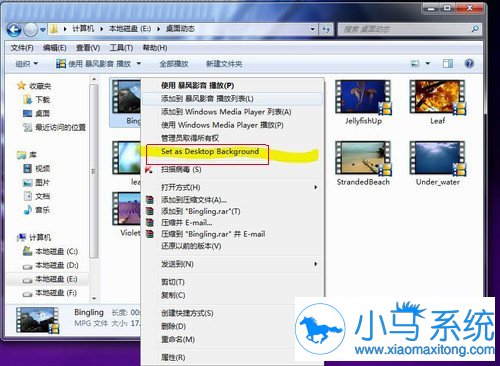This screenshot has width=500, height=366.
Task: Open the view options dropdown arrow
Action: click(427, 64)
